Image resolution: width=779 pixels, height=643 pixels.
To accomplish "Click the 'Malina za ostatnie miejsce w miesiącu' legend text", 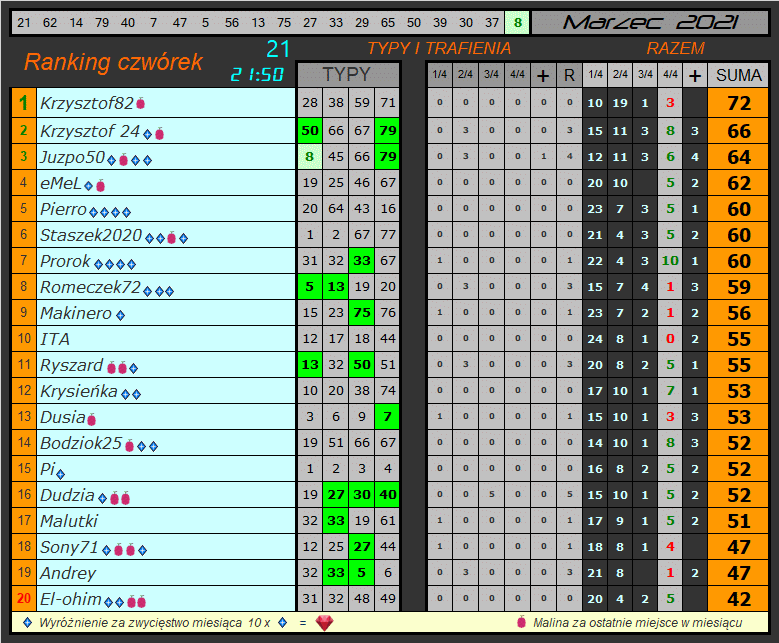I will pyautogui.click(x=637, y=623).
